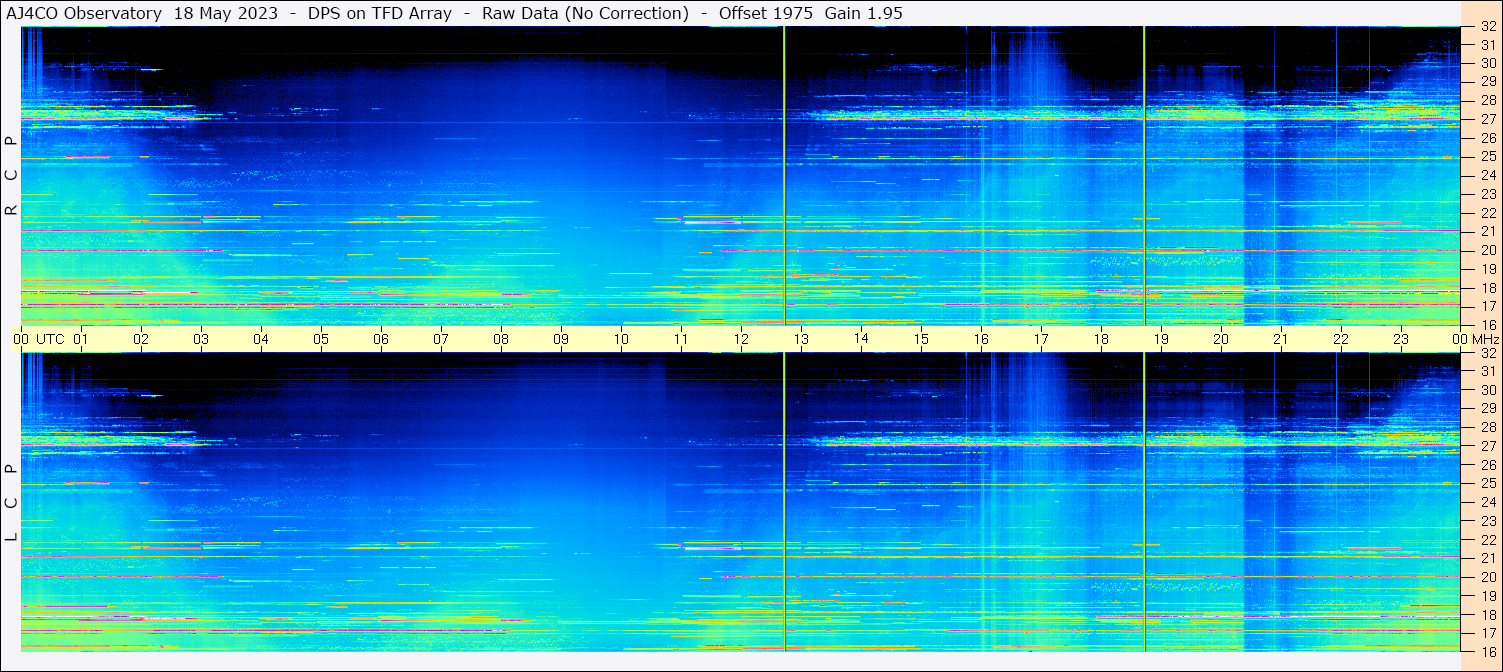
Task: Click 25 MHz label on RCP scale
Action: 1487,157
